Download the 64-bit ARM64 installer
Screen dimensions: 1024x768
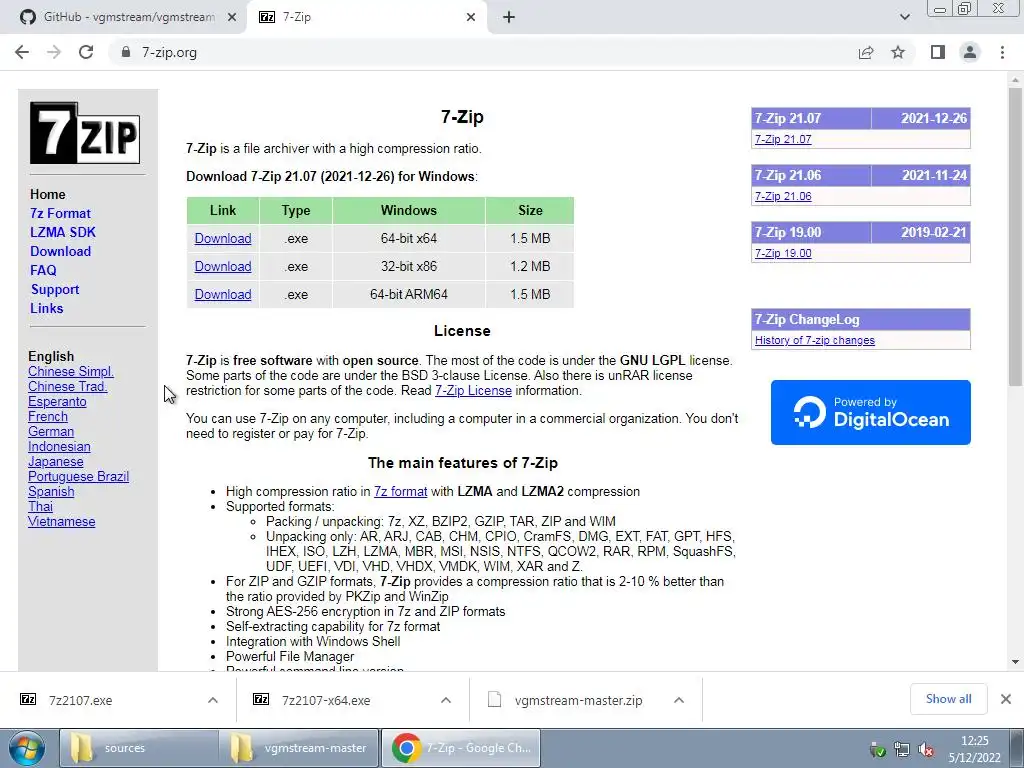tap(223, 295)
